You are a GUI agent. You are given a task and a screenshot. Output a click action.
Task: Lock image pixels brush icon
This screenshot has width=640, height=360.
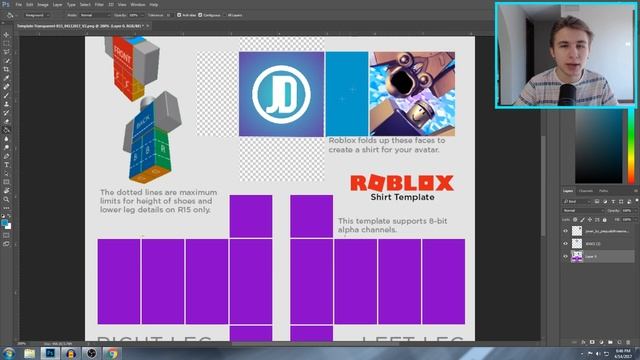pyautogui.click(x=582, y=220)
